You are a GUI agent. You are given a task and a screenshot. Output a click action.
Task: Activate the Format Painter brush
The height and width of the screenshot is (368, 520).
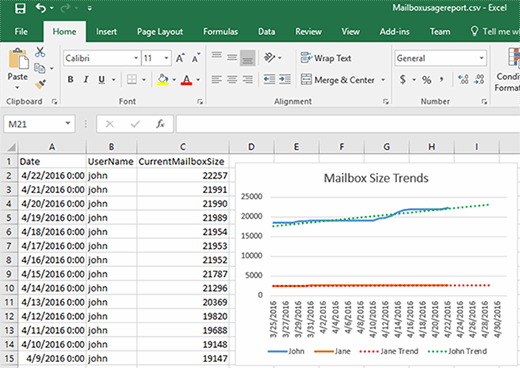click(40, 84)
